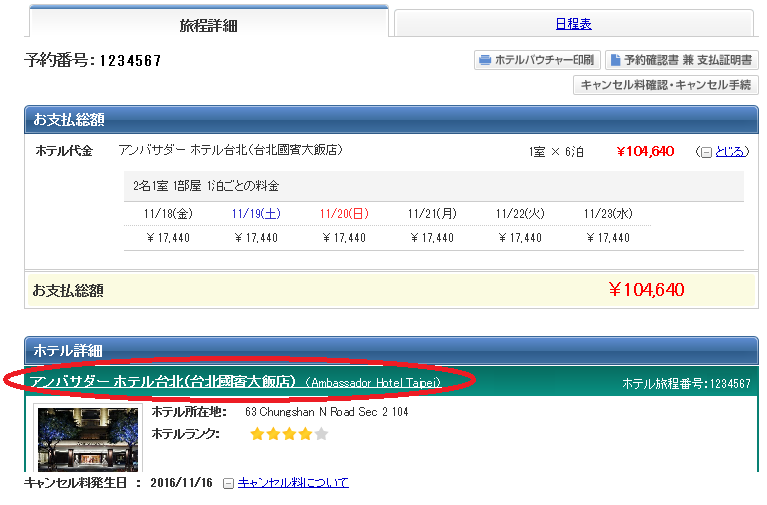Screen dimensions: 767x505
Task: Click the minus icon beside とじる
Action: pyautogui.click(x=706, y=153)
